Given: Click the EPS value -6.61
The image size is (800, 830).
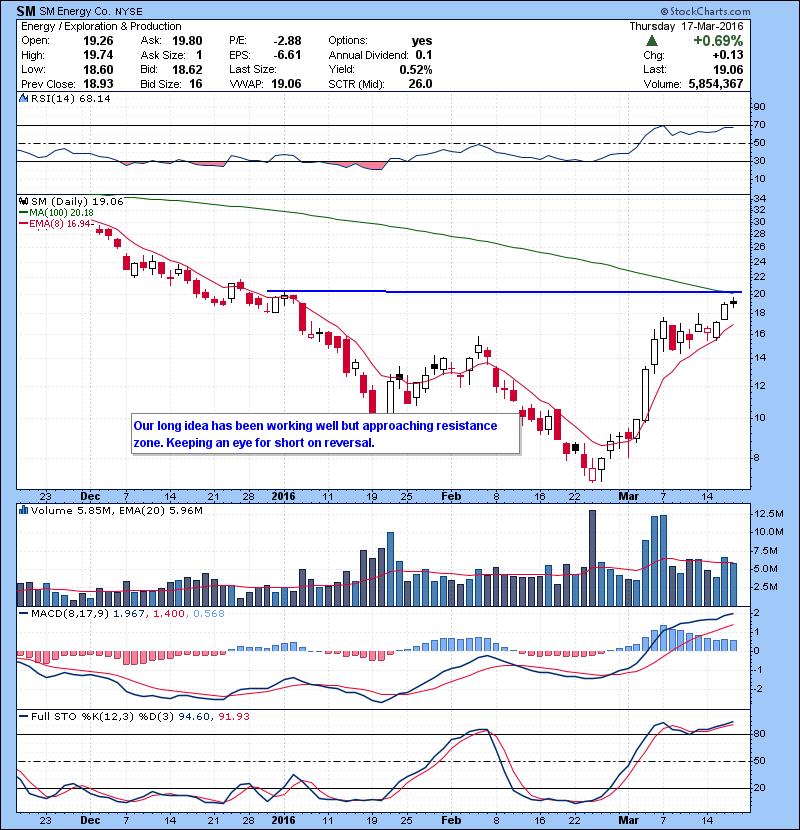Looking at the screenshot, I should pos(287,55).
